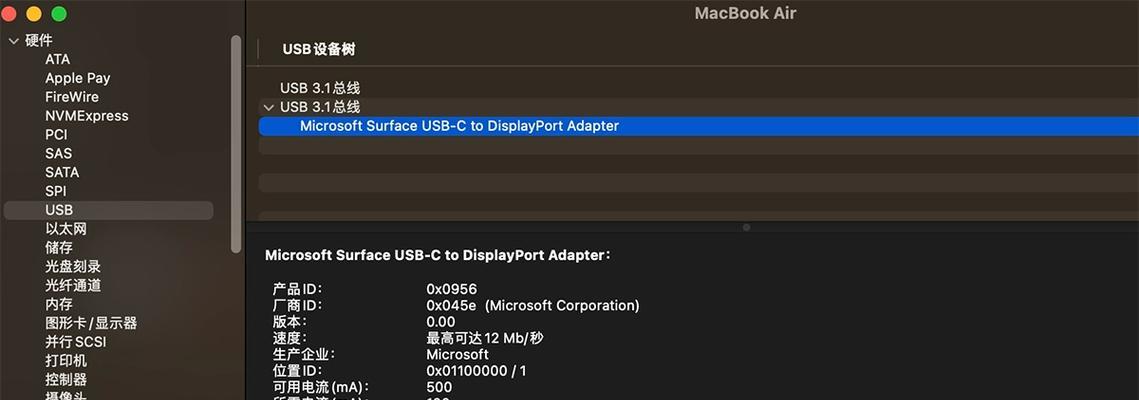The height and width of the screenshot is (400, 1139).
Task: Click the pane divider handle dot
Action: 746,227
